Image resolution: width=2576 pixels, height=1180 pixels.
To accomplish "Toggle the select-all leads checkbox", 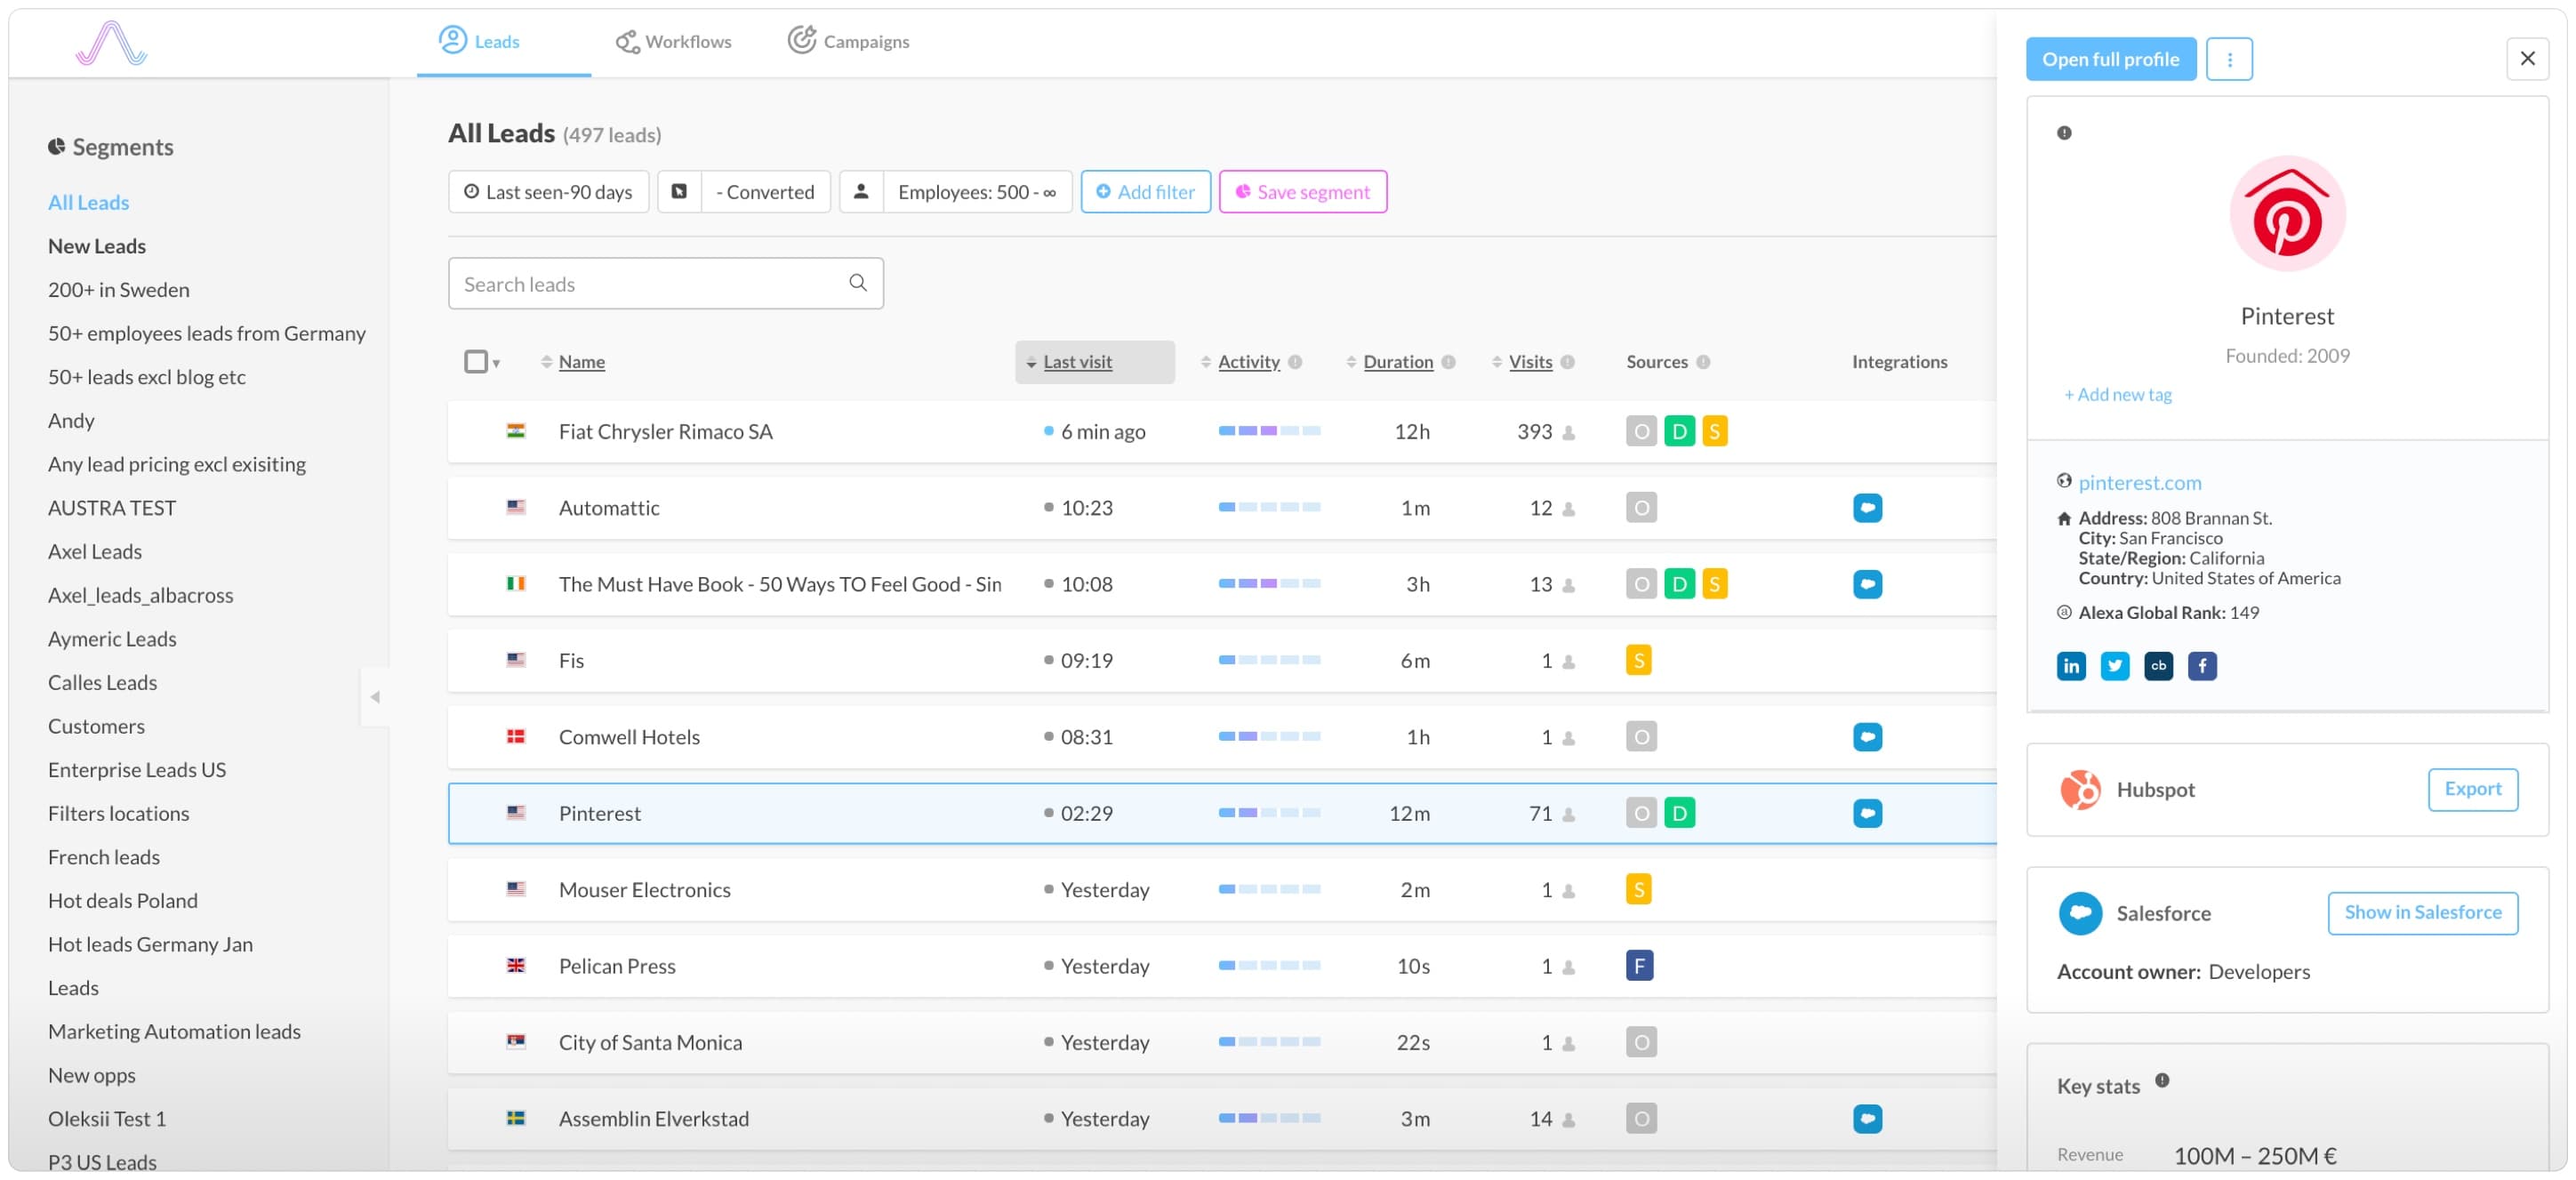I will pos(475,361).
